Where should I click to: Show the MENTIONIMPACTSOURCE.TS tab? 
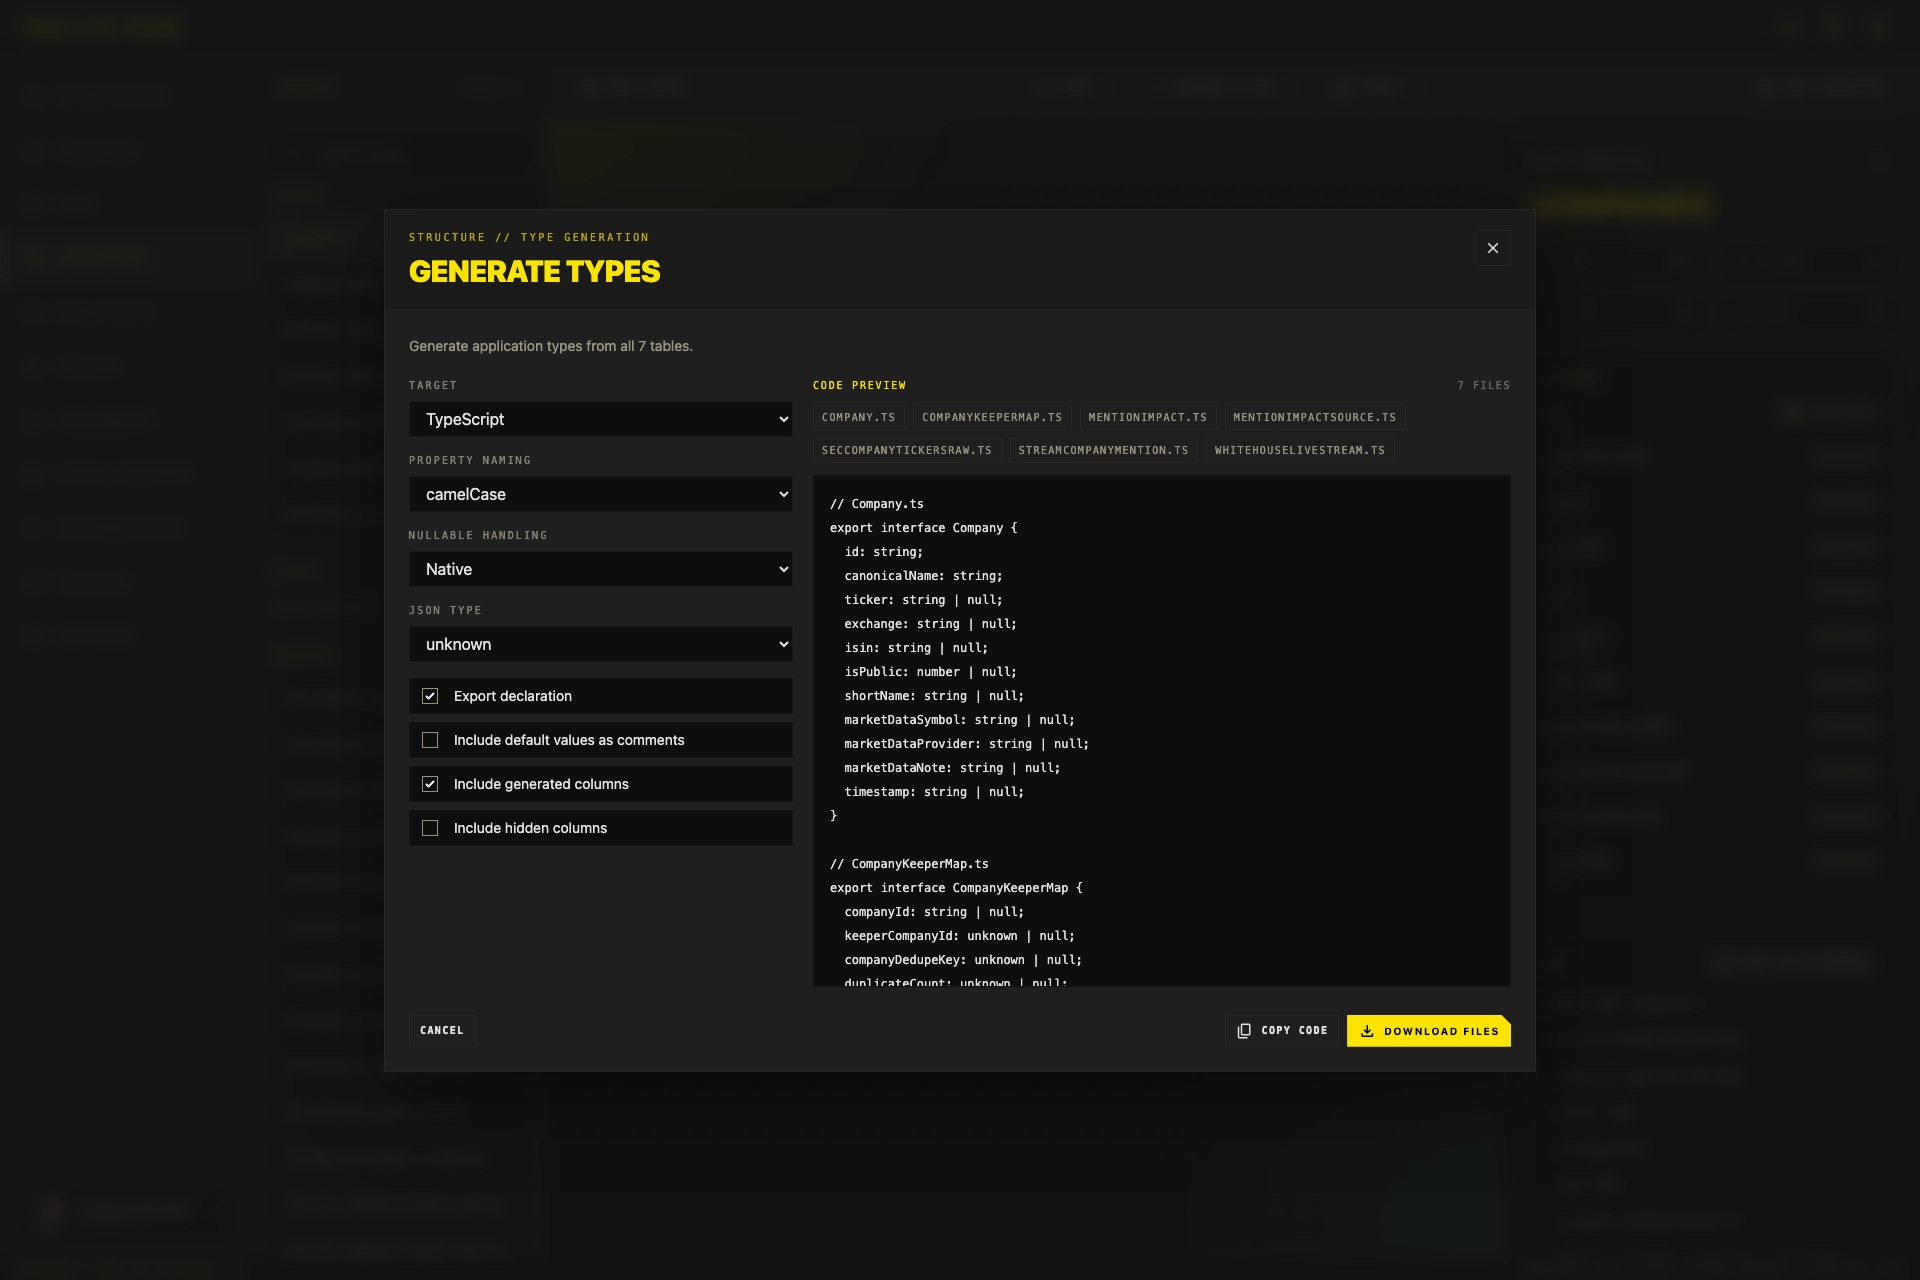(x=1315, y=417)
